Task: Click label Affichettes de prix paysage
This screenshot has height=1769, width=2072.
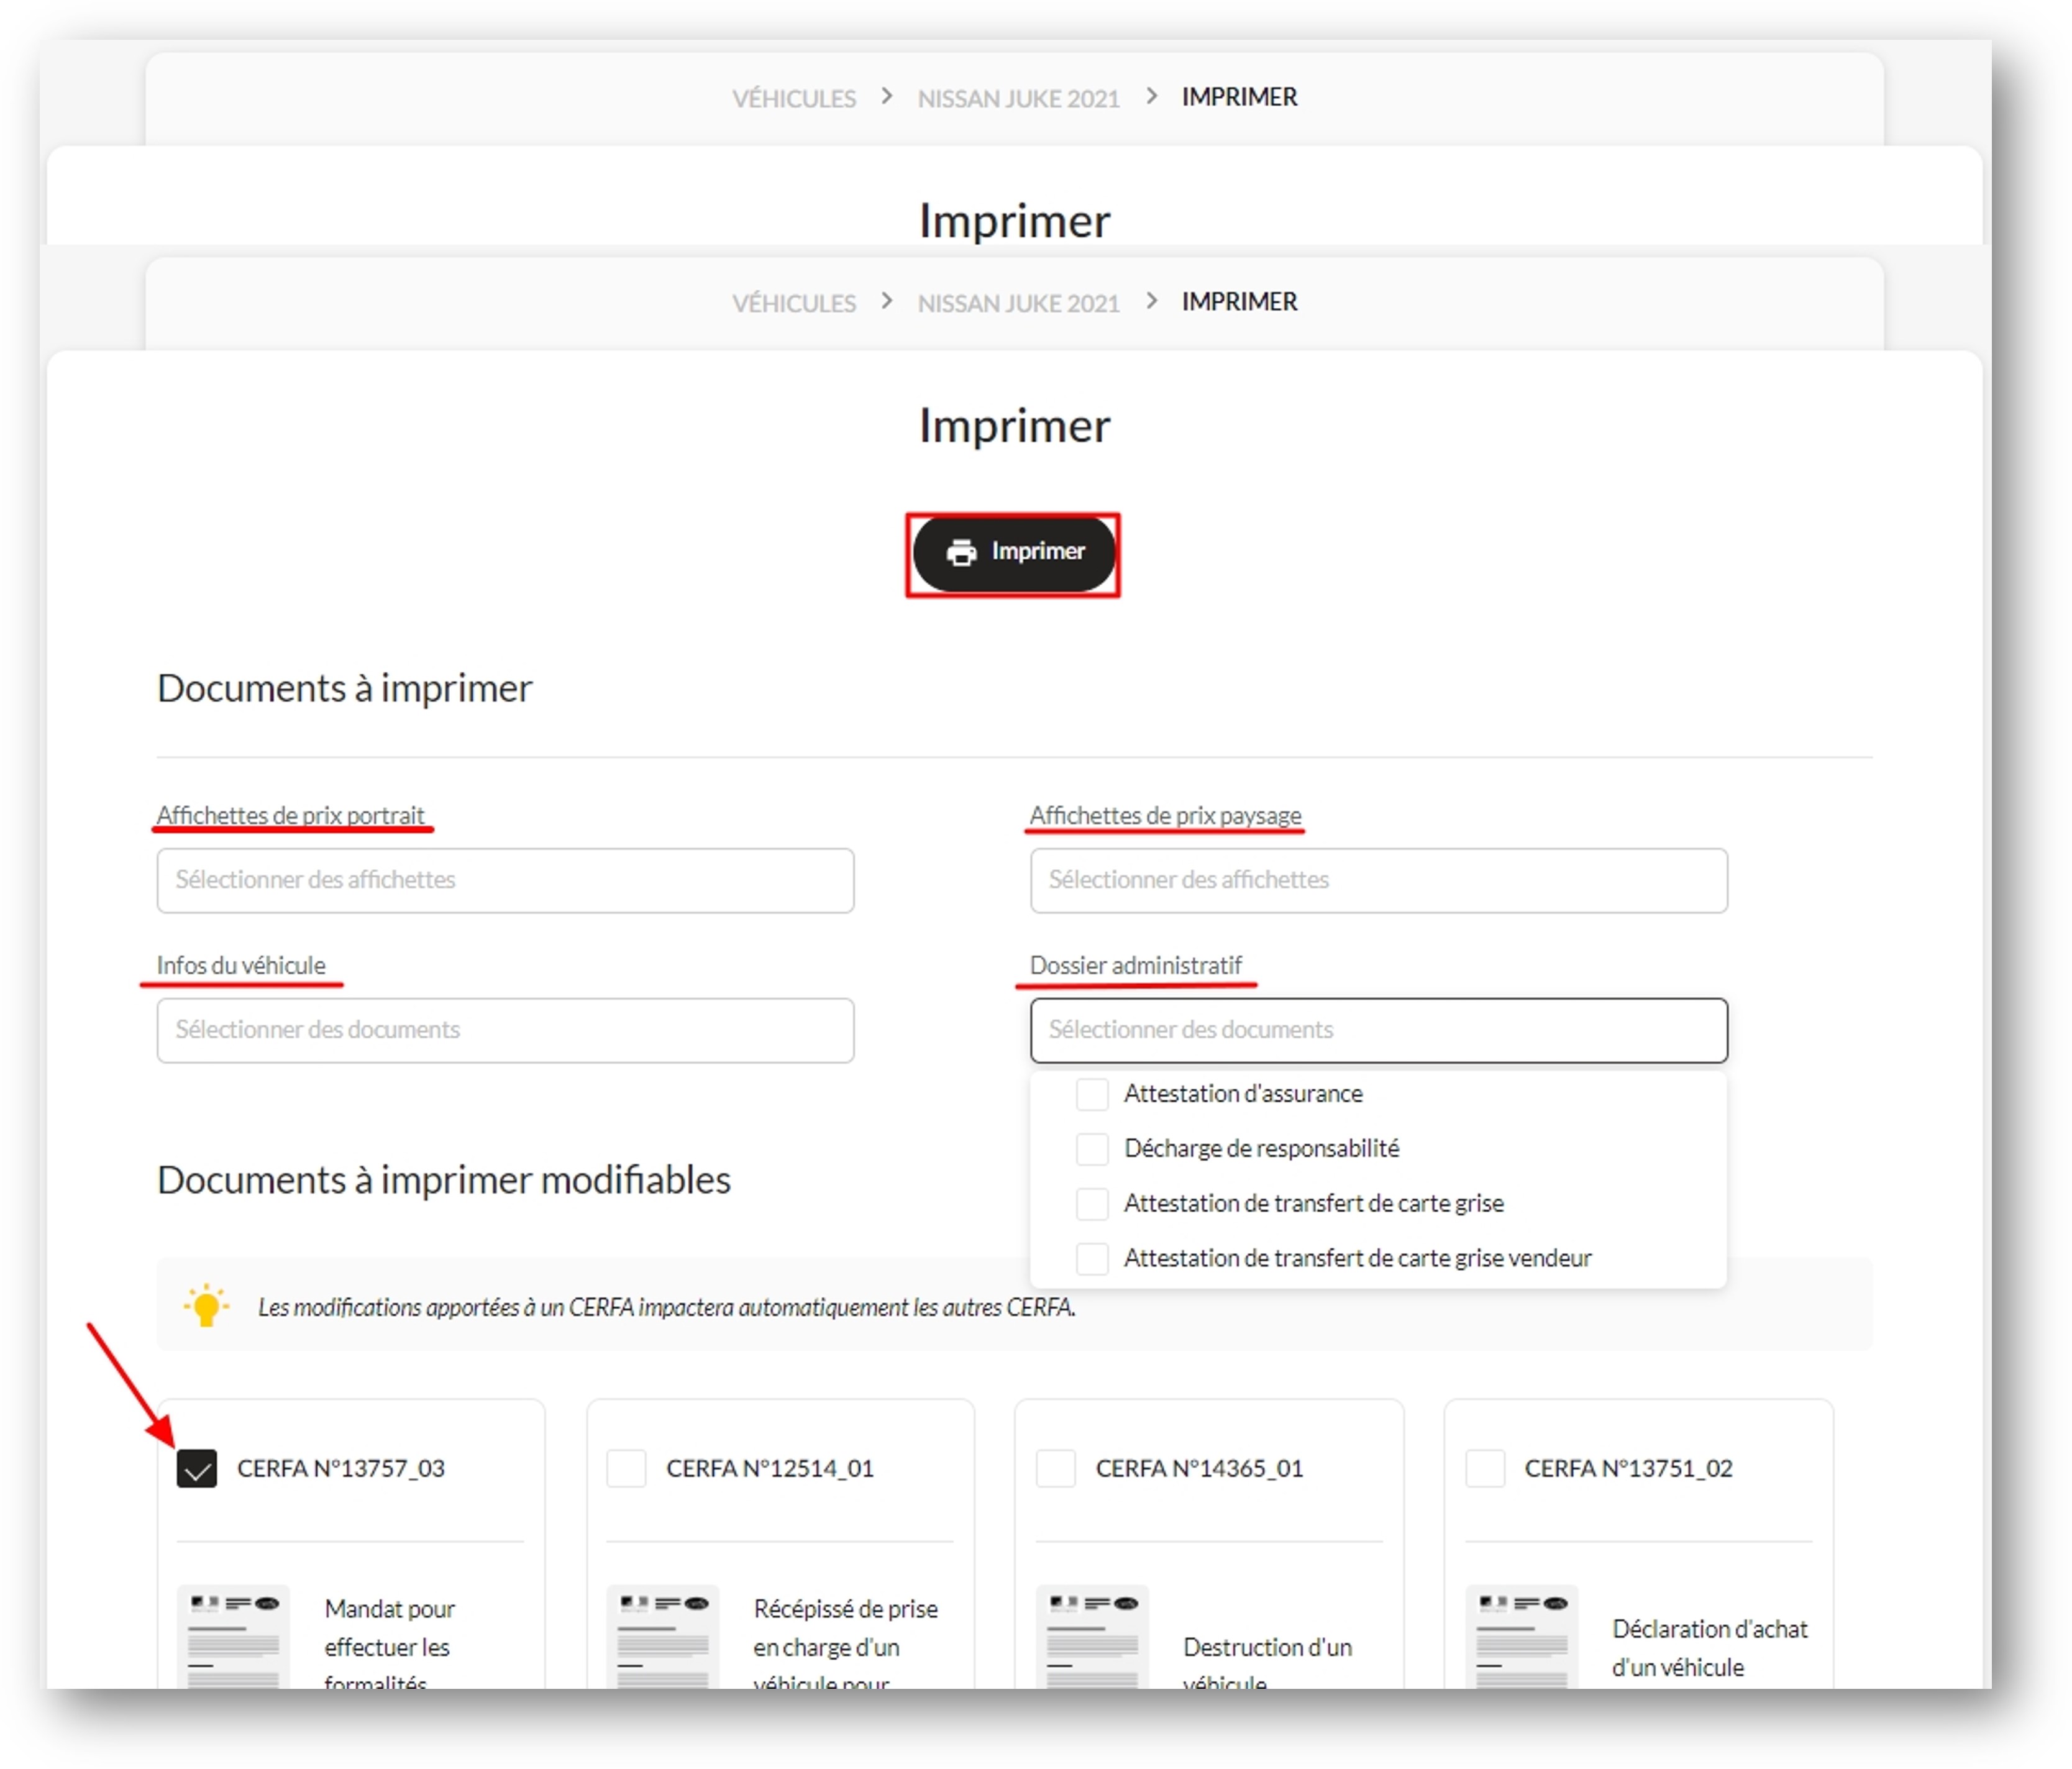Action: 1165,815
